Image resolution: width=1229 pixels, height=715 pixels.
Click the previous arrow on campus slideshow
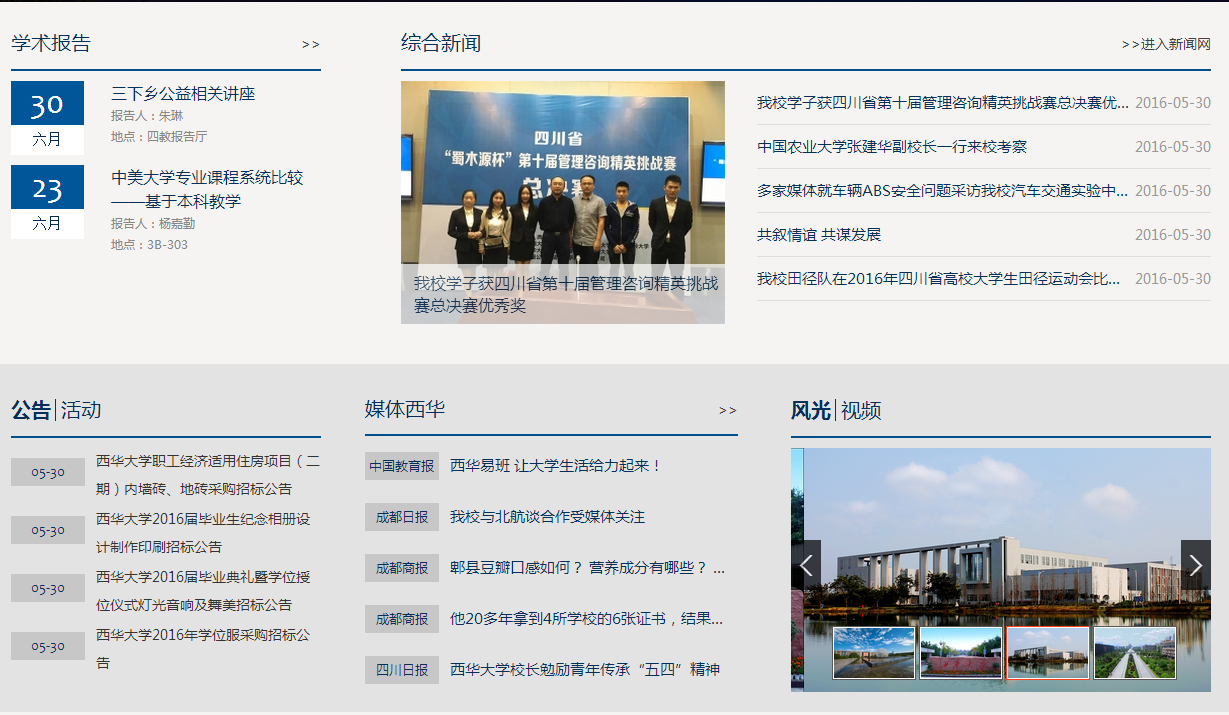(806, 566)
